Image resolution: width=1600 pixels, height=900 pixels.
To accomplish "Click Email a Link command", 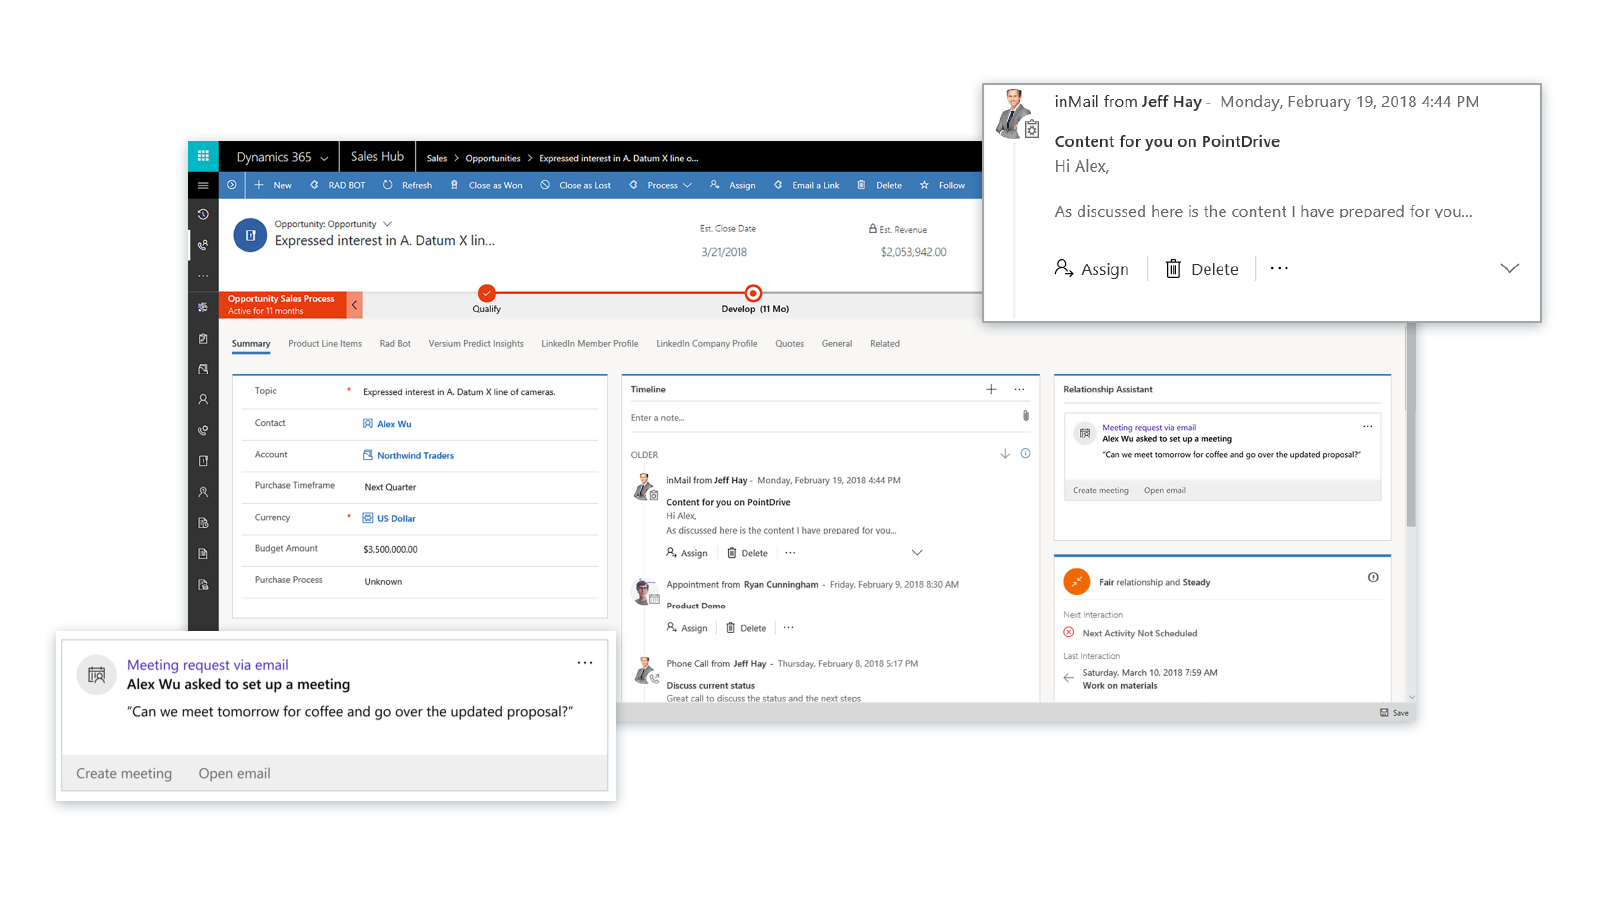I will click(806, 185).
